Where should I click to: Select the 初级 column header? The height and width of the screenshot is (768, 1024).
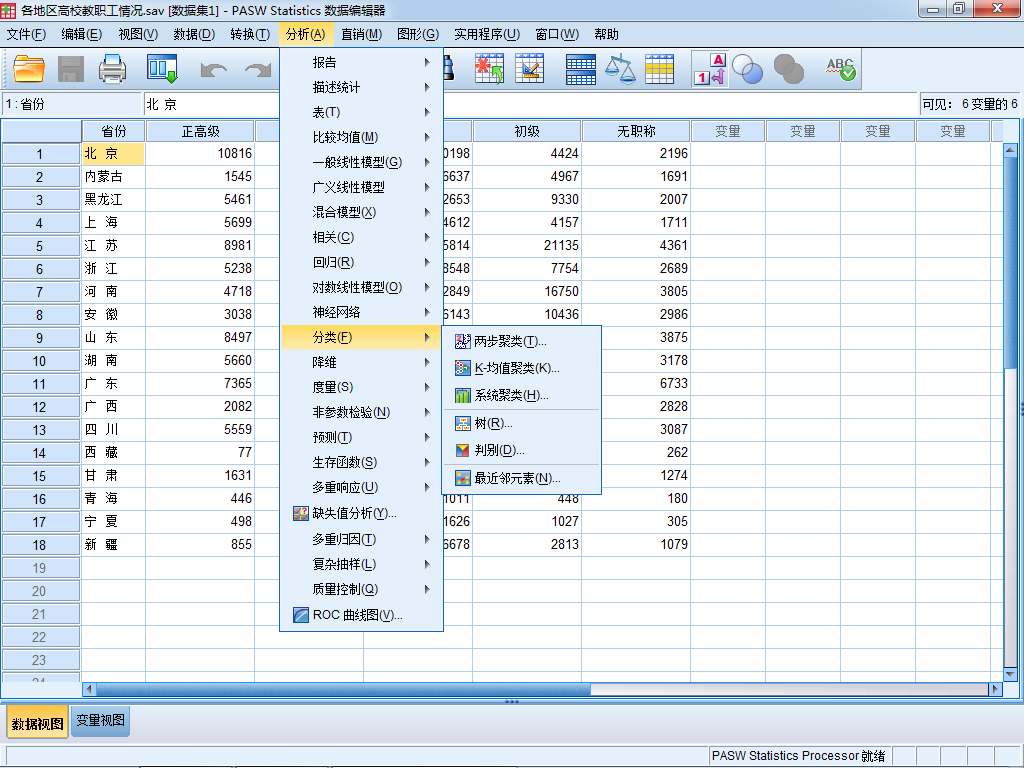click(527, 131)
